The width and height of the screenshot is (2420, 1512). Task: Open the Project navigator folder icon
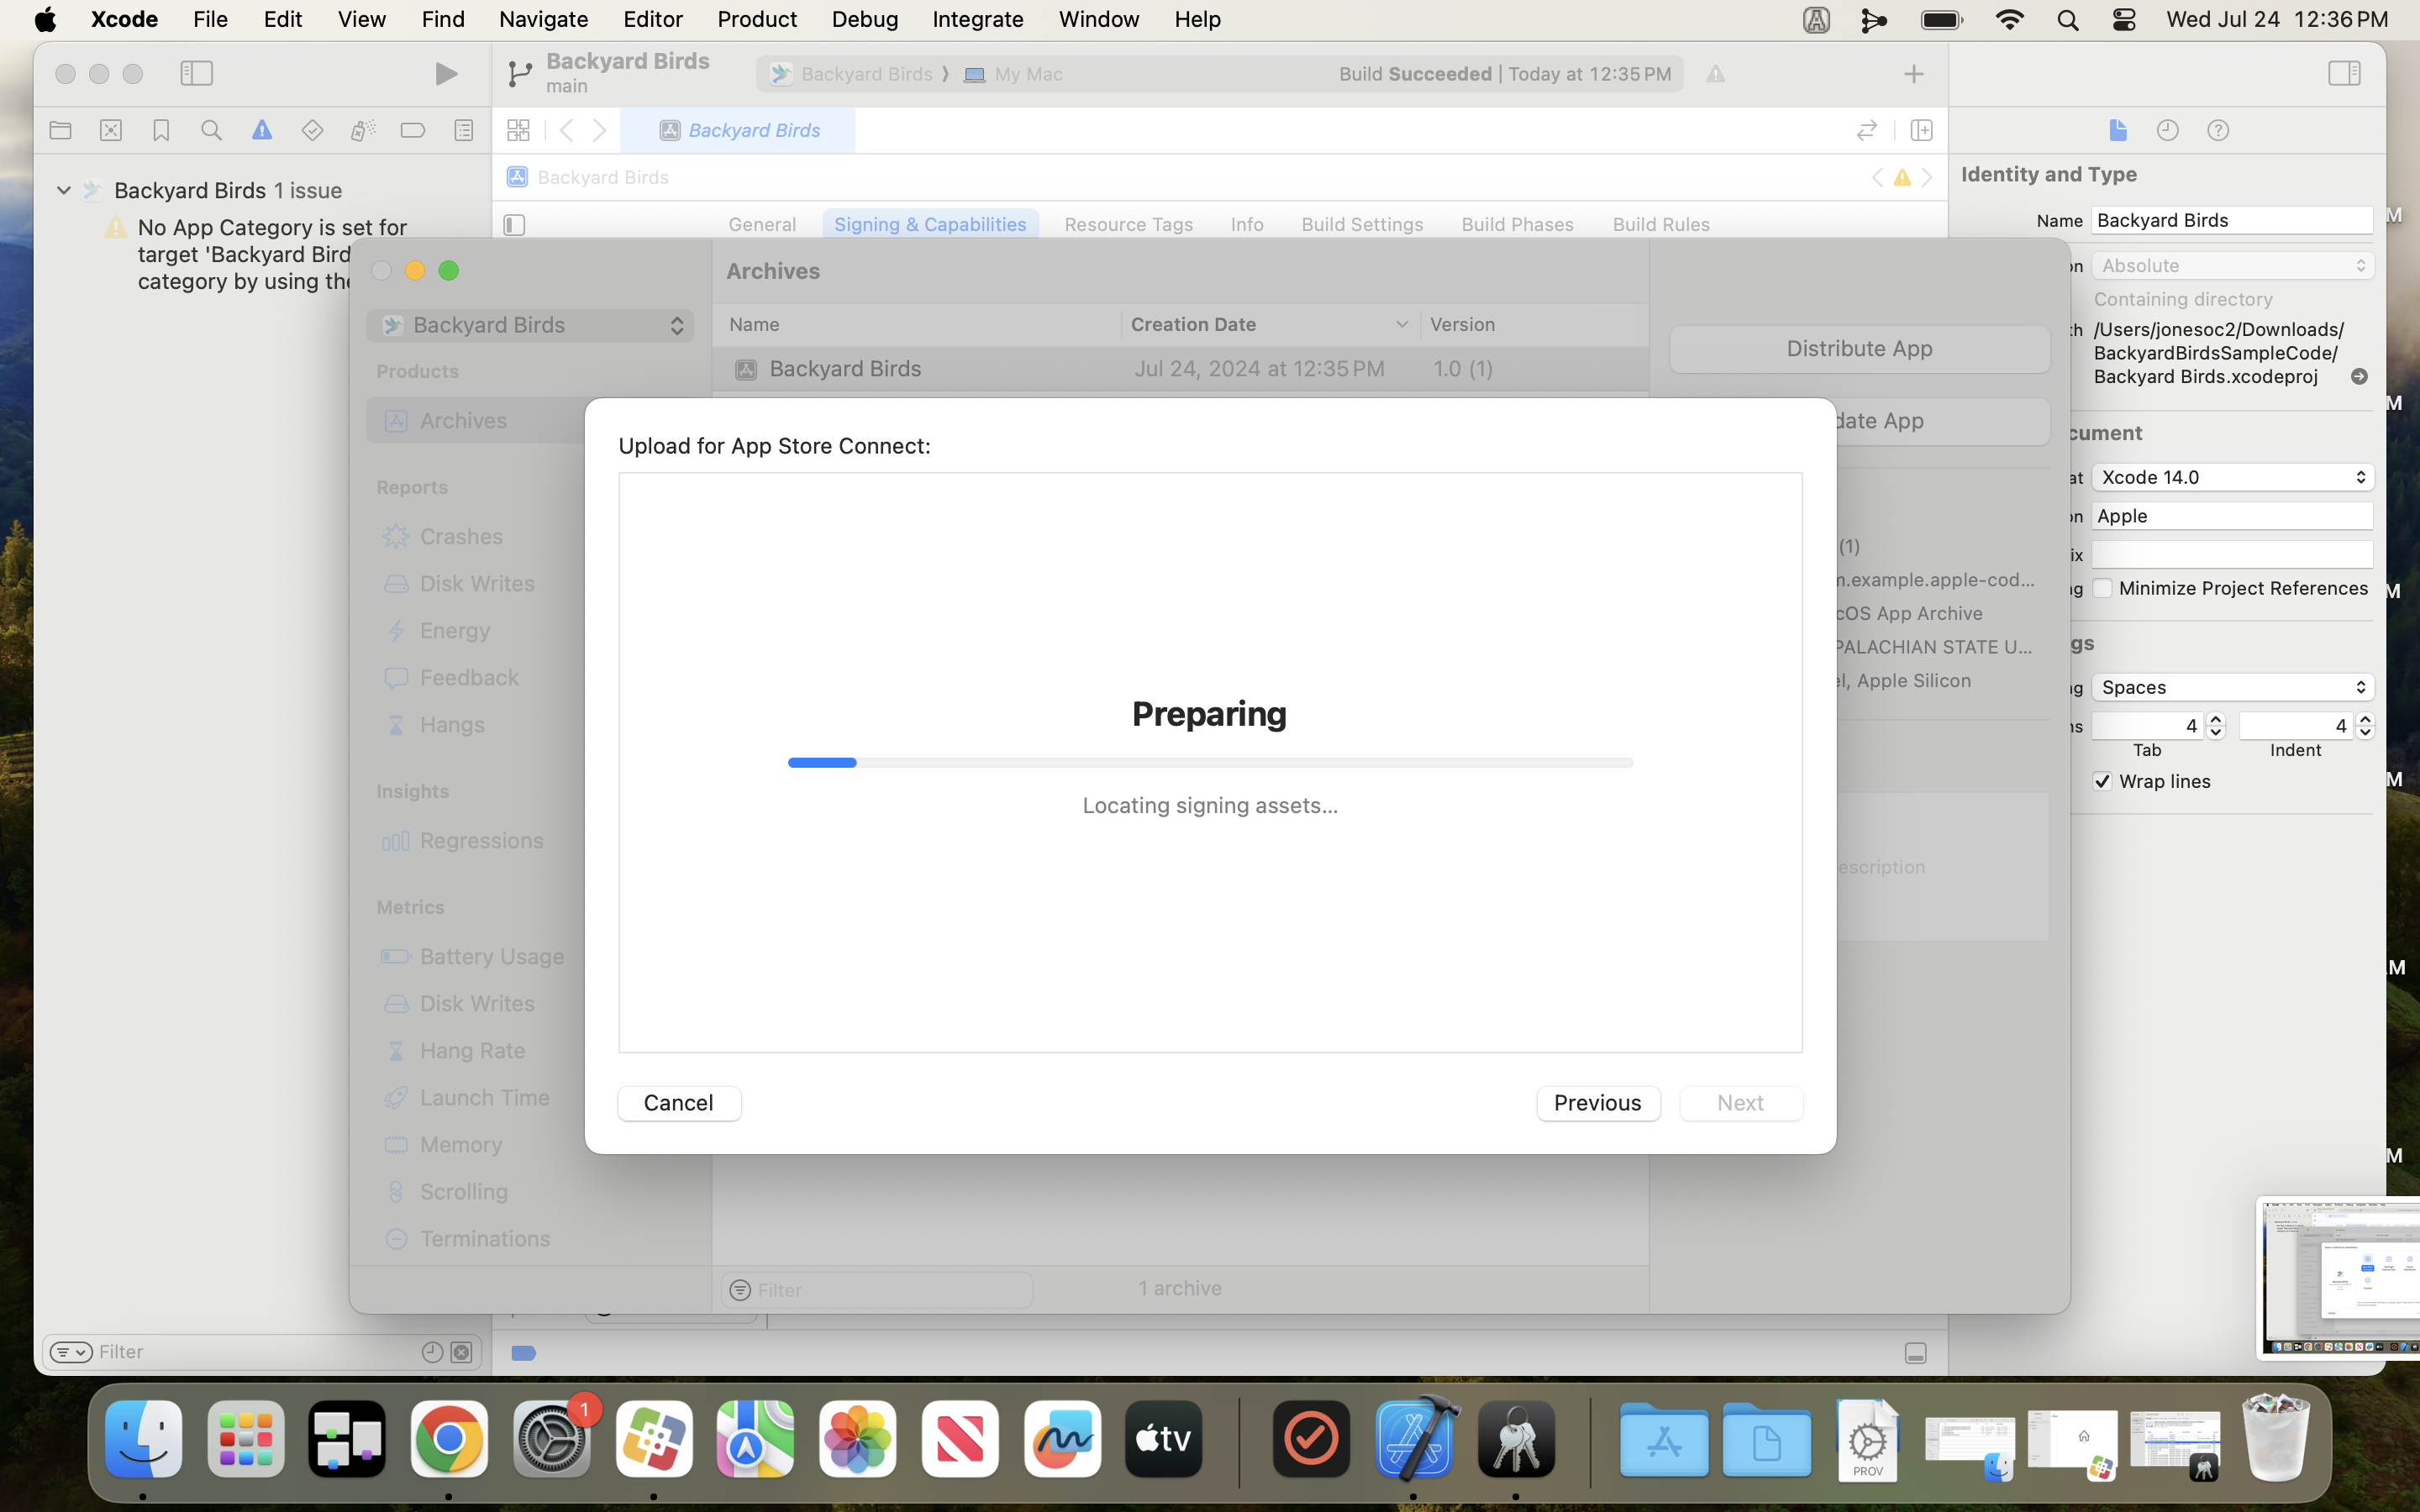tap(60, 130)
